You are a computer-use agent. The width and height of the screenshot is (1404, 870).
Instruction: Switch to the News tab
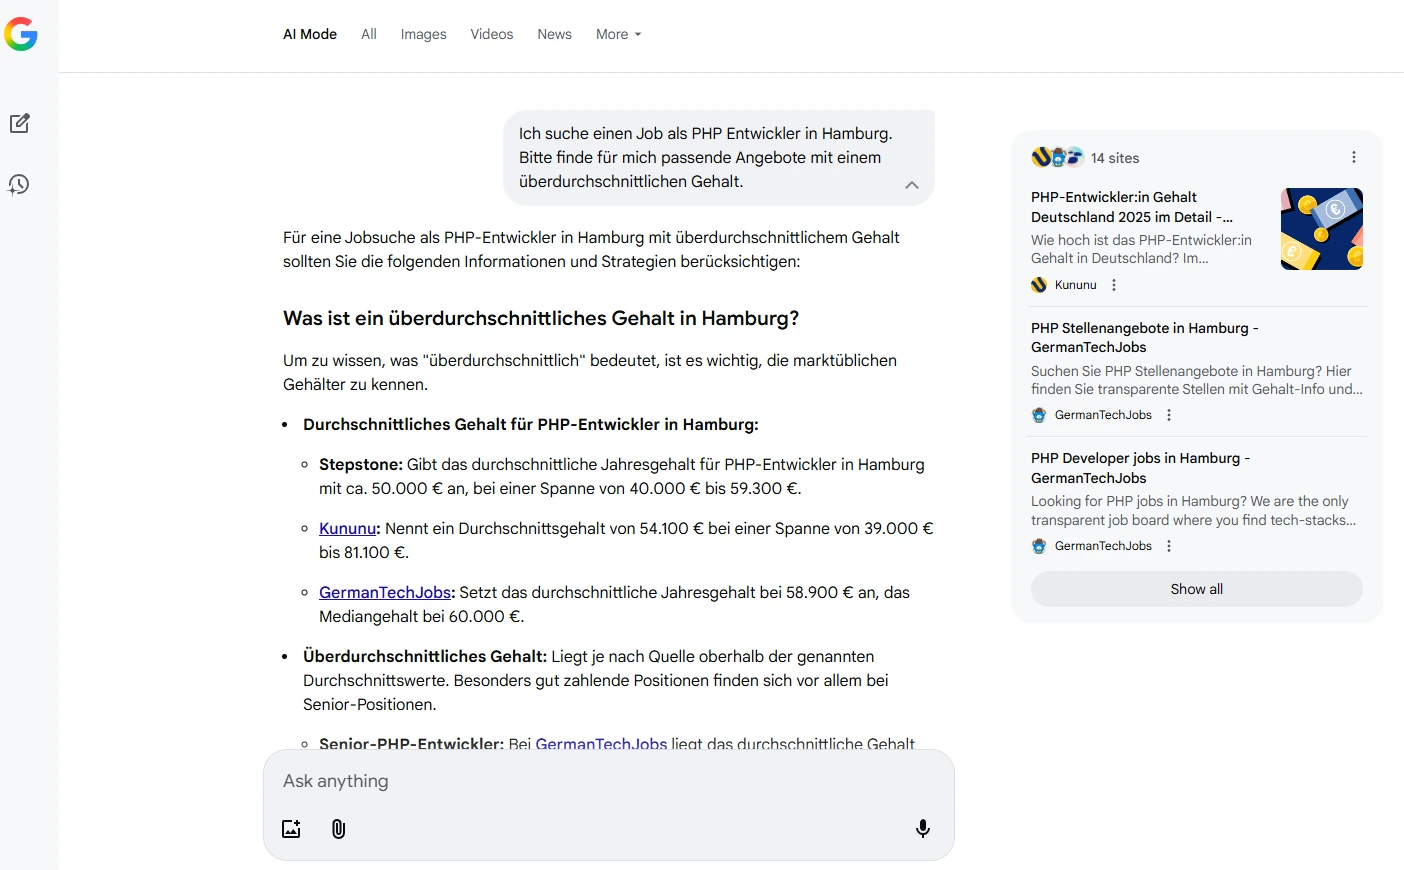pos(554,34)
